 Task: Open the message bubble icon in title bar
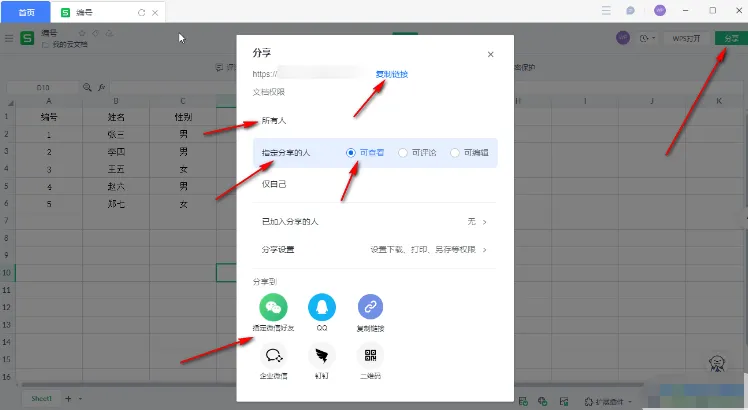pyautogui.click(x=630, y=11)
